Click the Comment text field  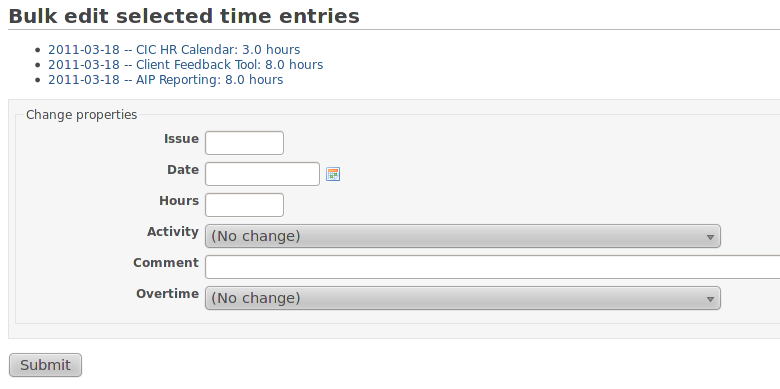click(x=492, y=267)
